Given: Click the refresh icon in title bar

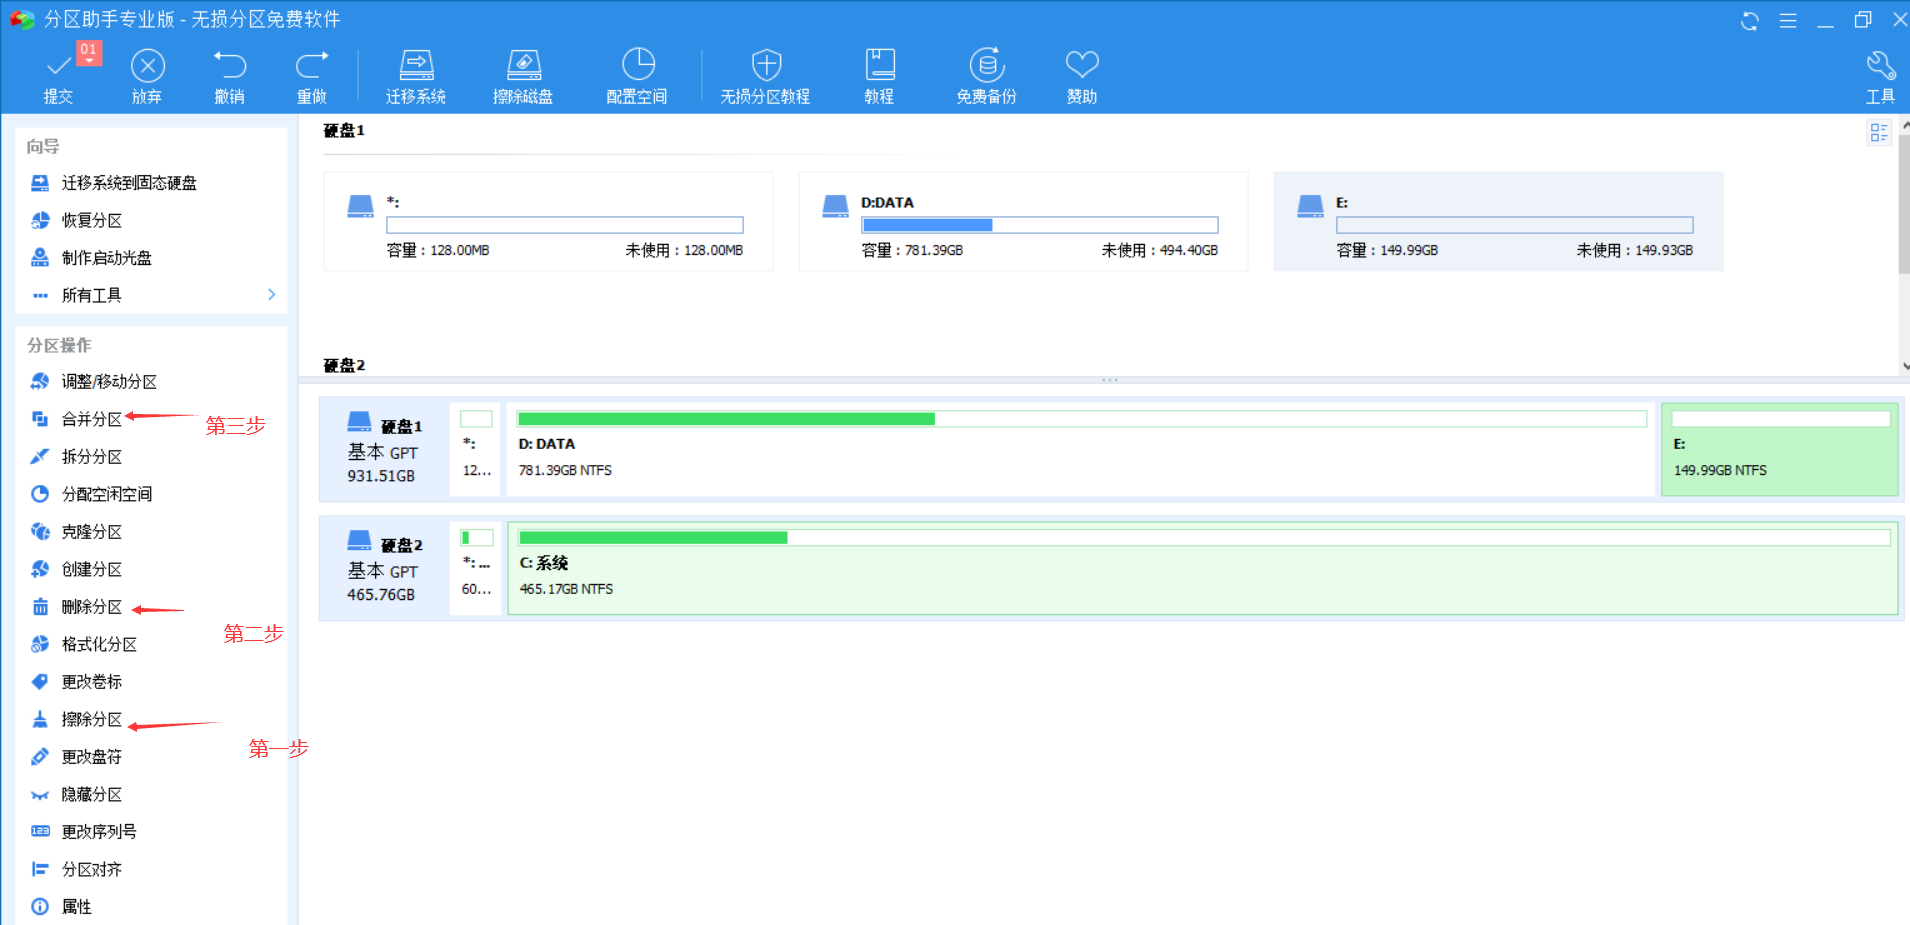Looking at the screenshot, I should (x=1749, y=21).
